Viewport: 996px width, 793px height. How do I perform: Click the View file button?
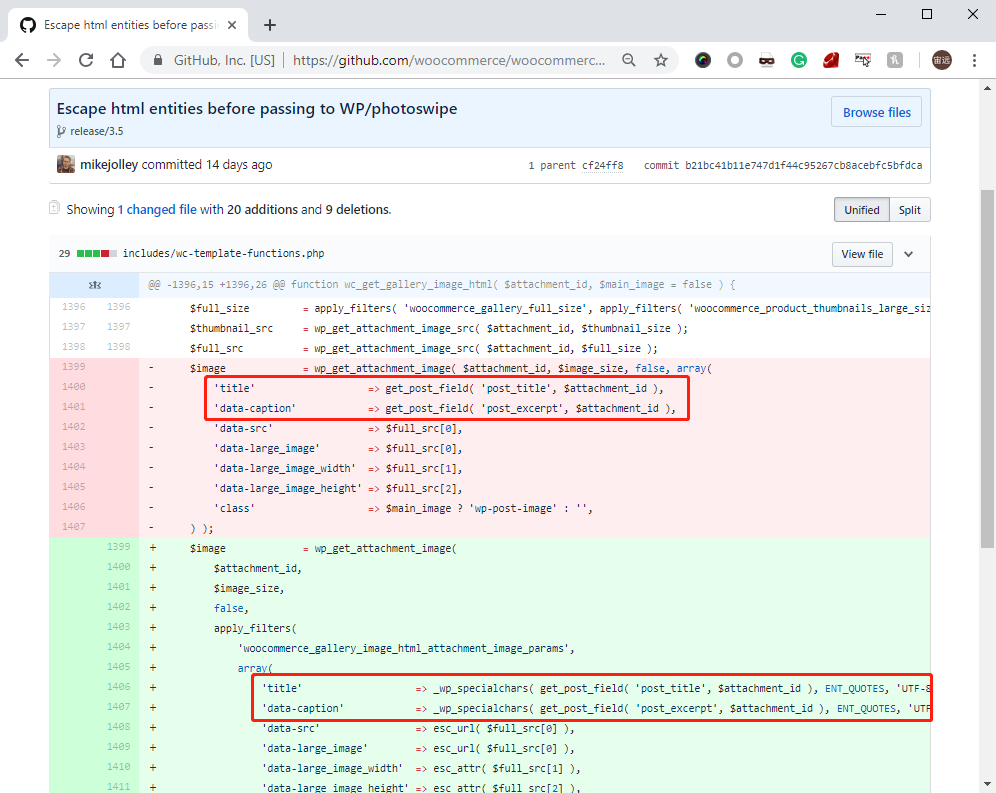pos(862,254)
